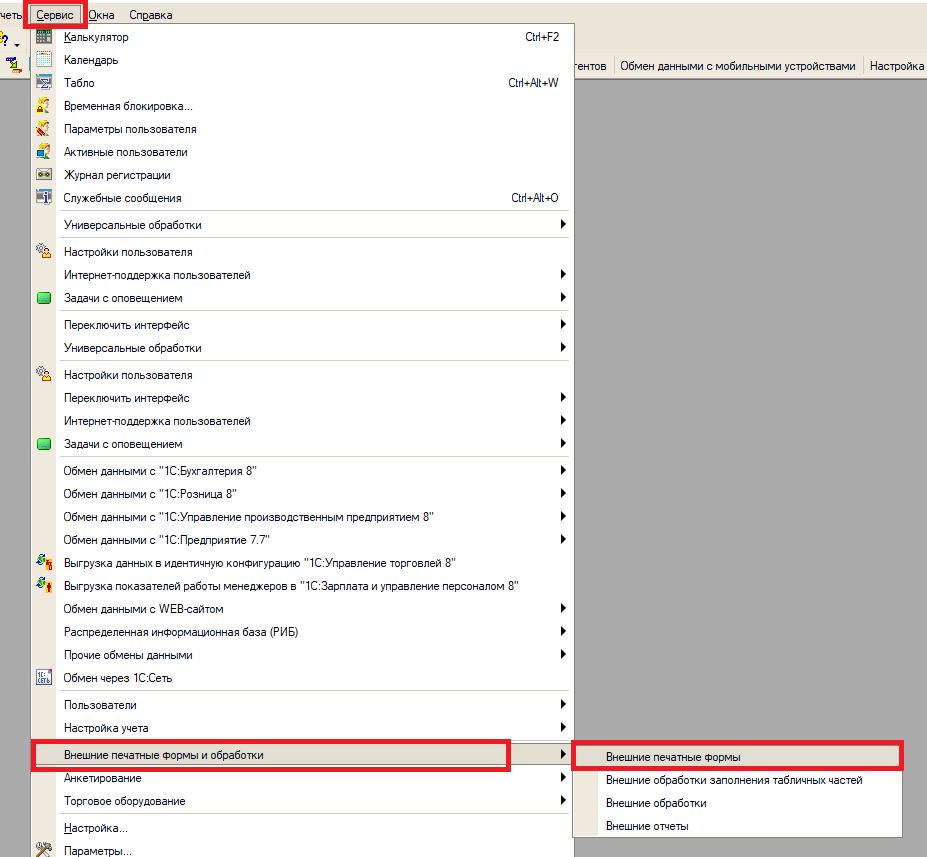The width and height of the screenshot is (927, 857).
Task: Expand Обмен данными с 1С:Предприятие 7.7 arrow
Action: click(563, 539)
